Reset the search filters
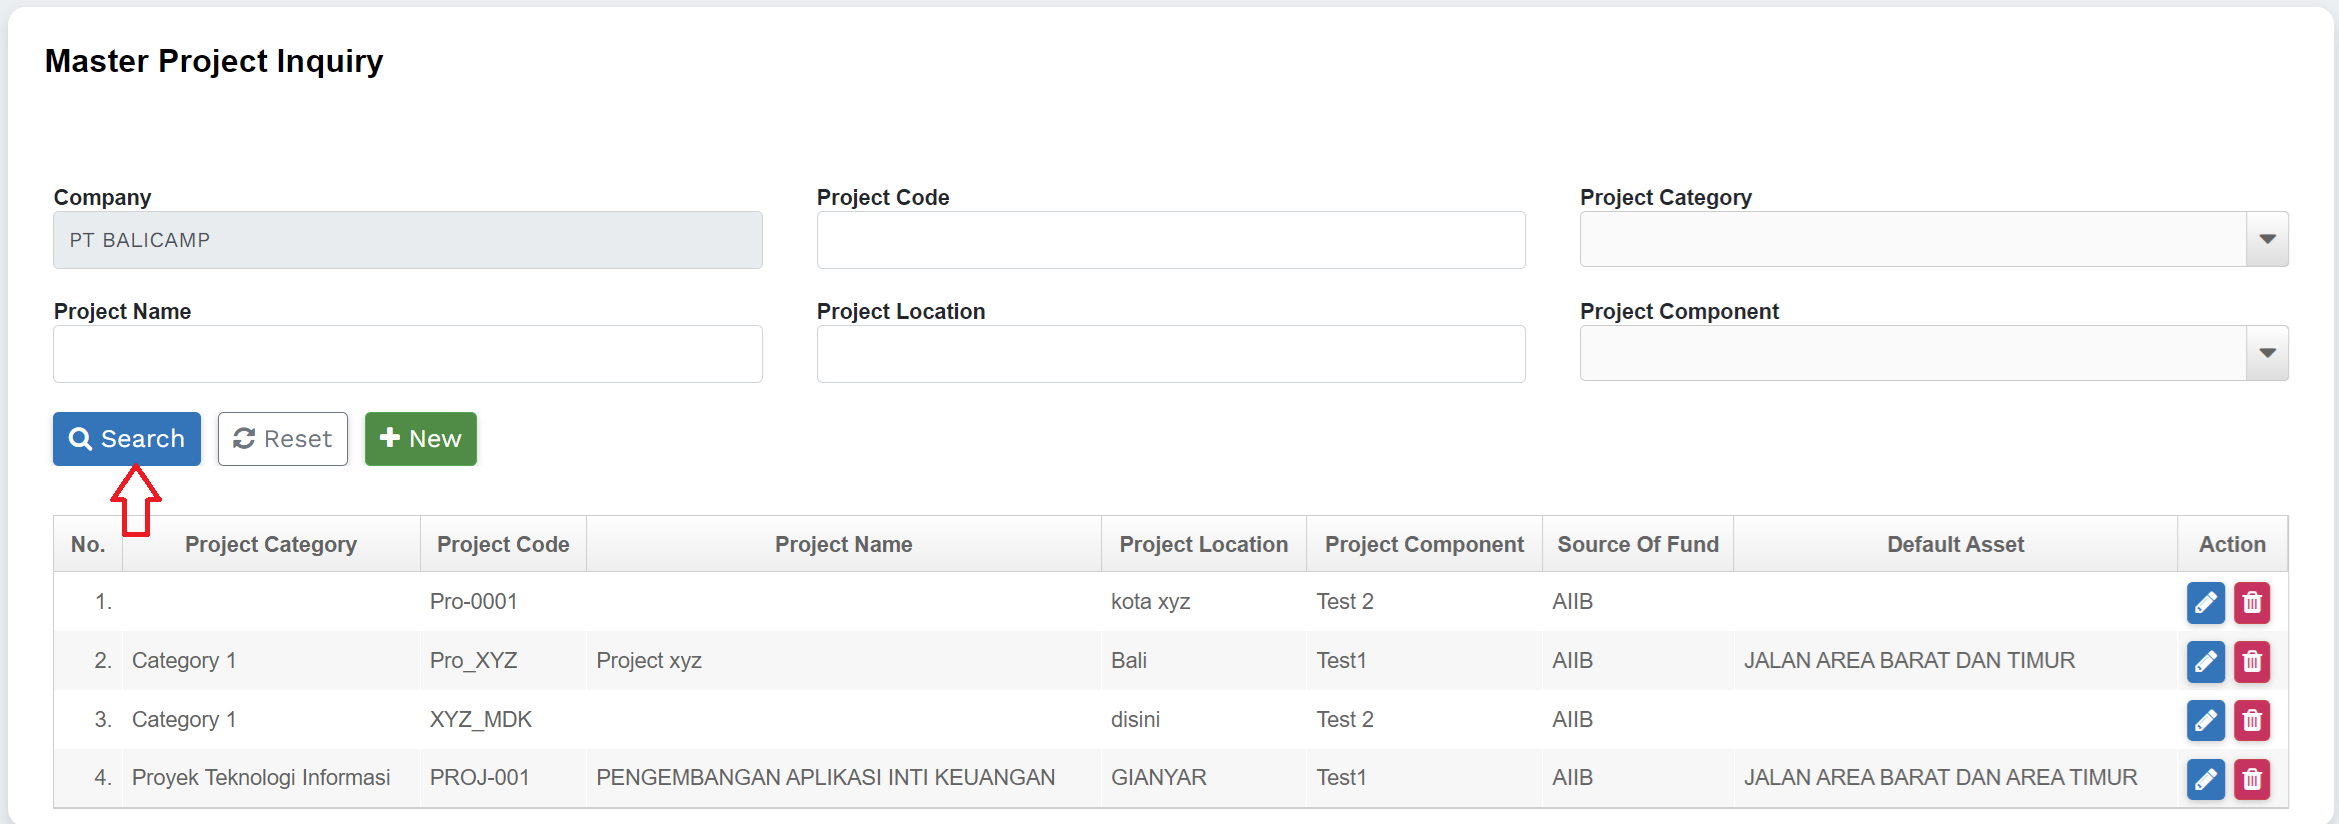The height and width of the screenshot is (824, 2339). (283, 439)
